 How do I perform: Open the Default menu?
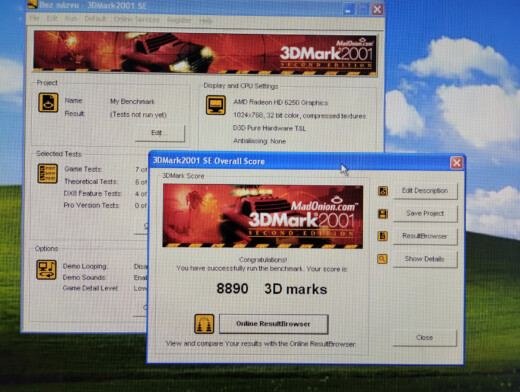[x=95, y=19]
